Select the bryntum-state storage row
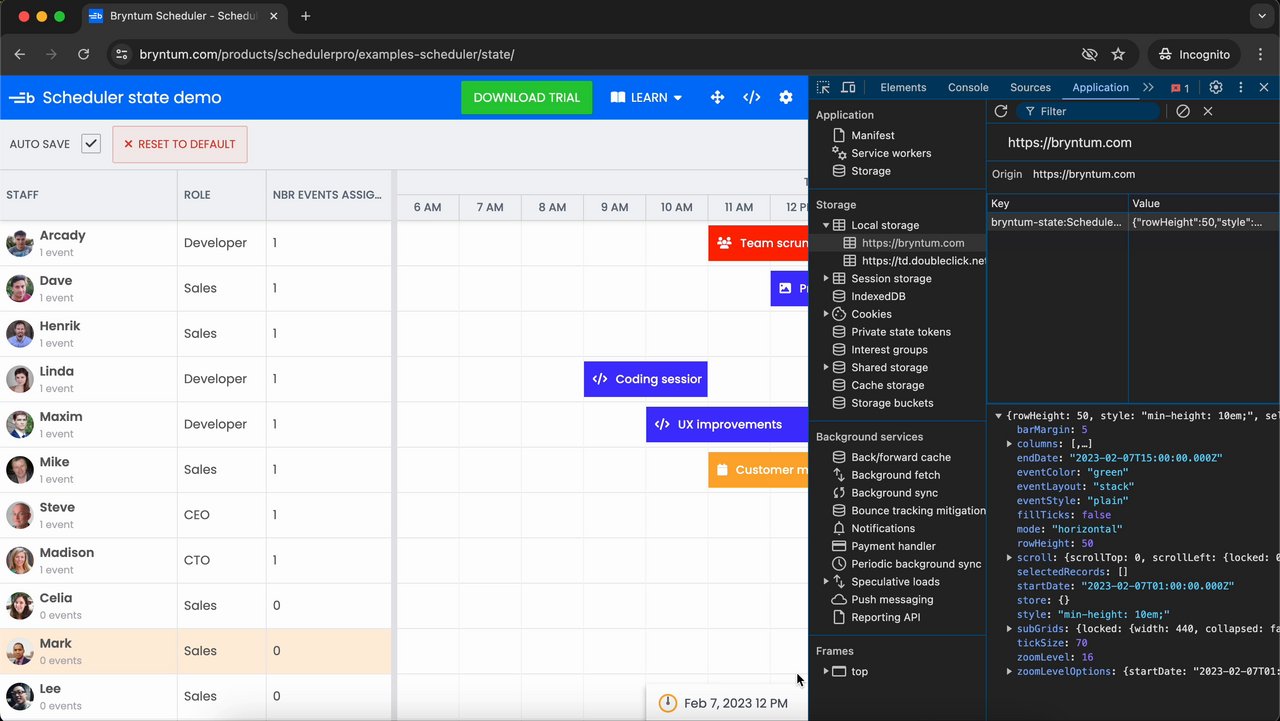The height and width of the screenshot is (721, 1280). click(x=1133, y=222)
